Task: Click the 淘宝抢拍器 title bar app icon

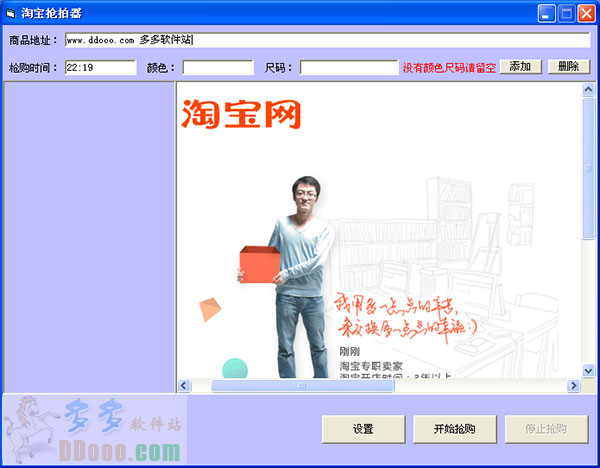Action: pos(11,14)
